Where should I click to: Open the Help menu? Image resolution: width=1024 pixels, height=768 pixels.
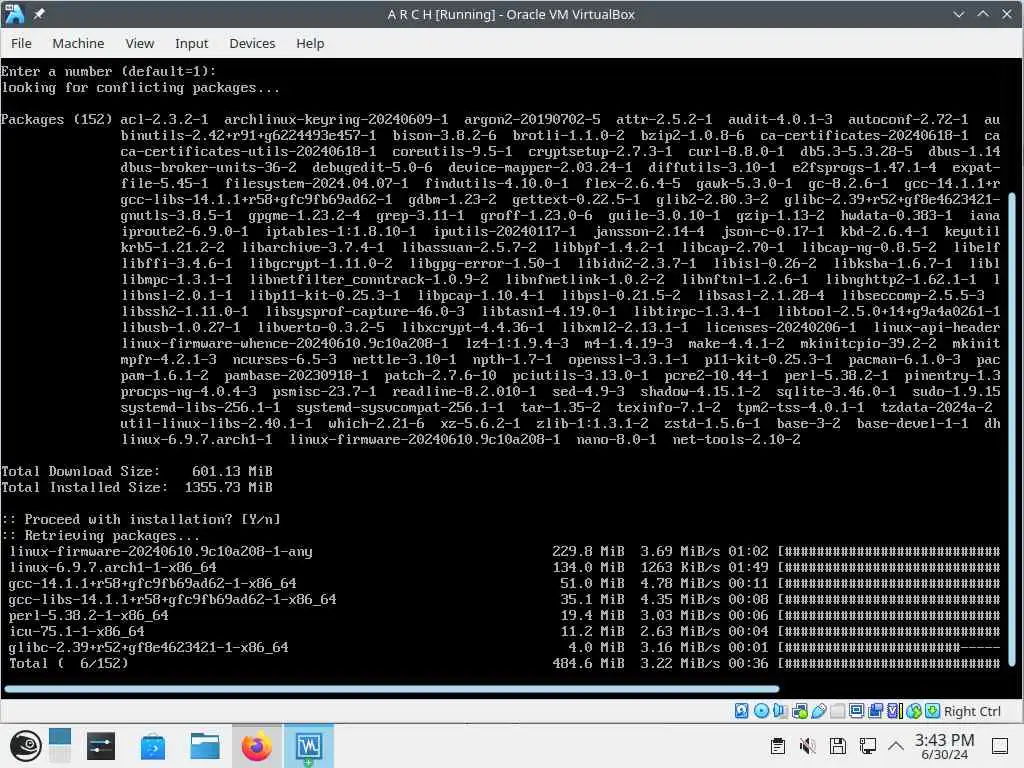(x=310, y=43)
